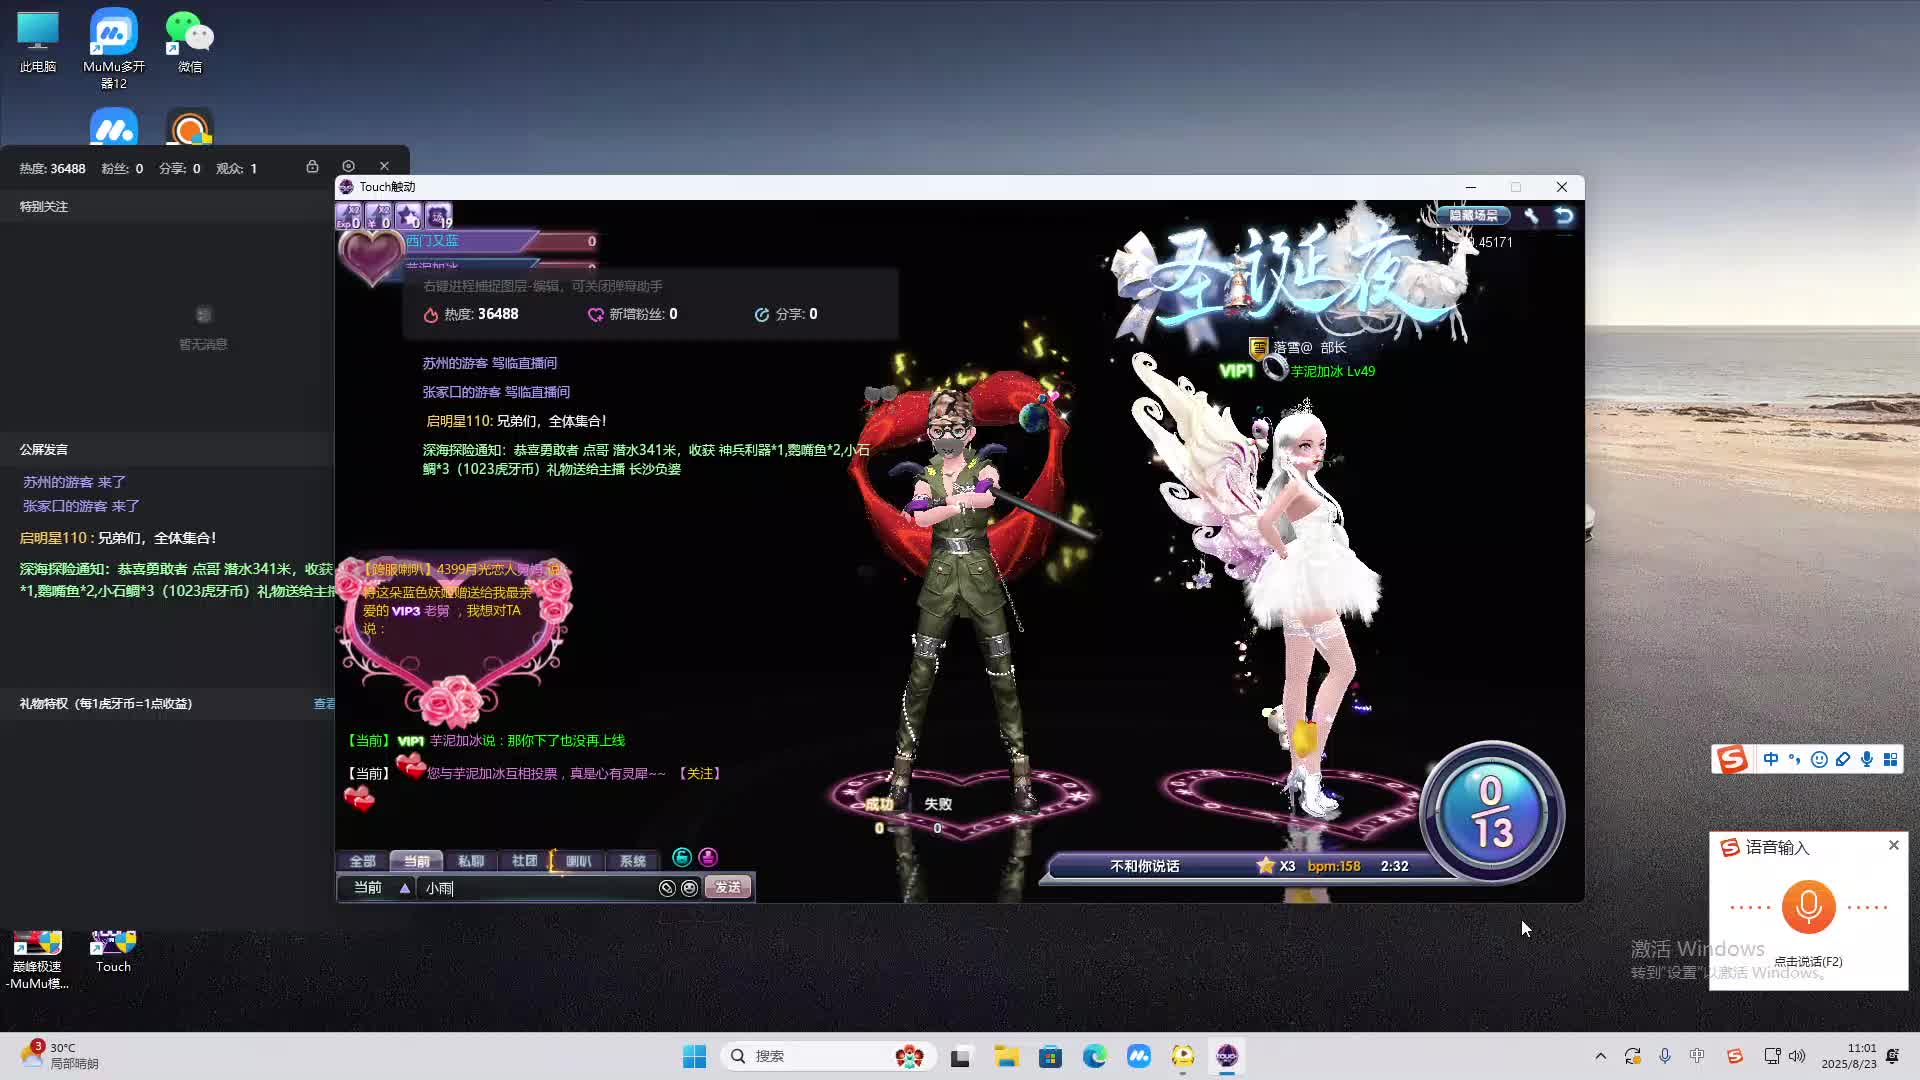The width and height of the screenshot is (1920, 1080).
Task: Toggle Sogou Chinese/English input mode
Action: click(1771, 759)
